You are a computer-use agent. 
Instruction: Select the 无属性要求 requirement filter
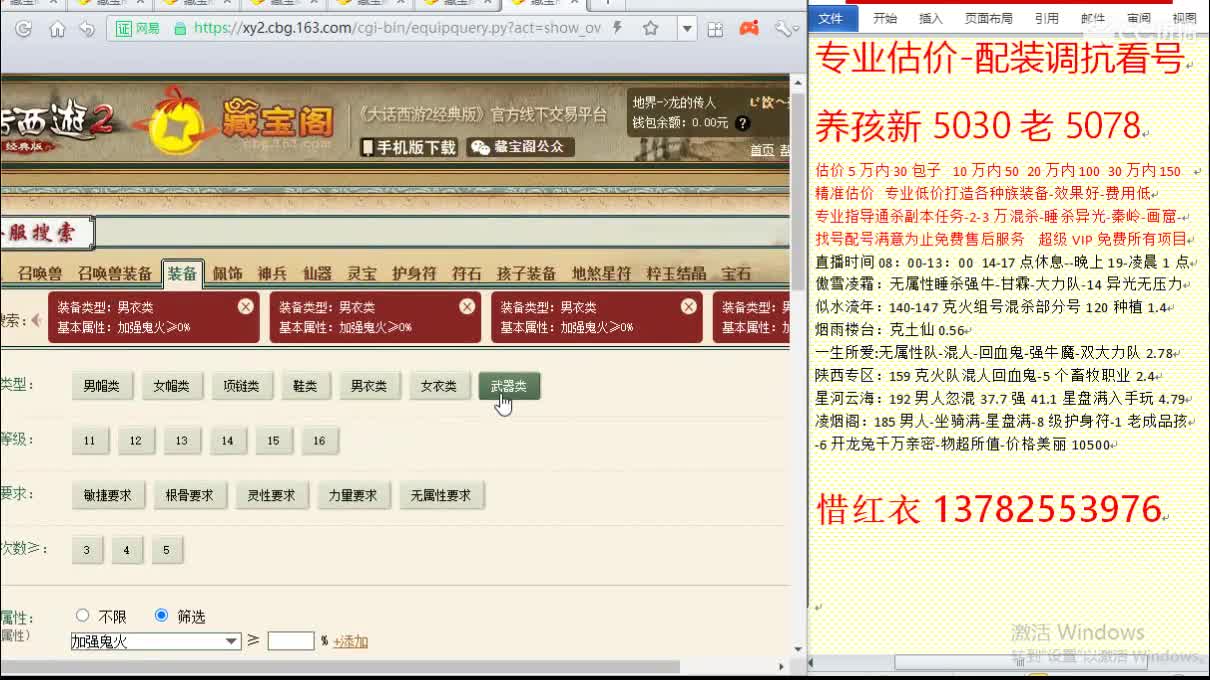pyautogui.click(x=441, y=495)
